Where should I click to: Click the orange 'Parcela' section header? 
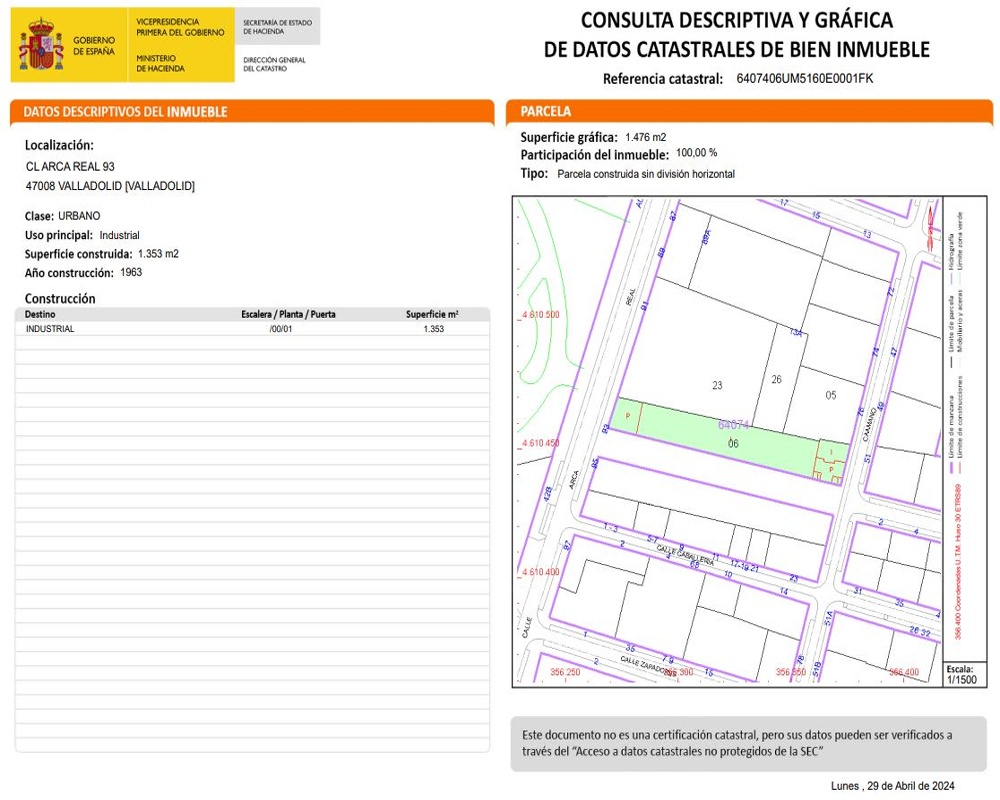(x=749, y=111)
